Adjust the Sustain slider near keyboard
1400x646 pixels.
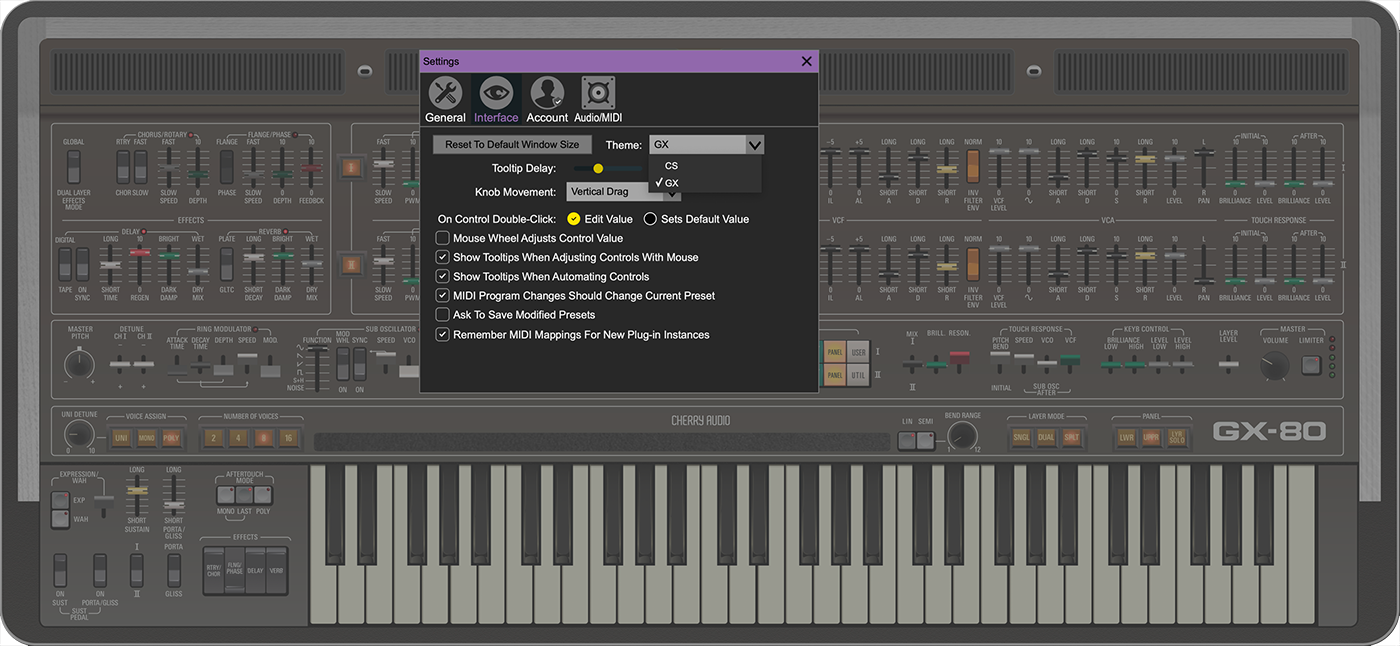tap(136, 490)
